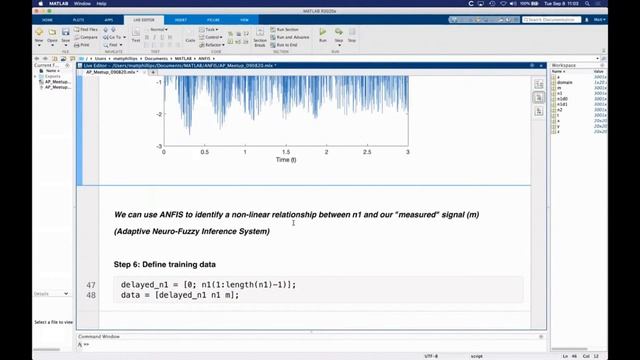Click Run to End
This screenshot has width=640, height=360.
tap(284, 45)
